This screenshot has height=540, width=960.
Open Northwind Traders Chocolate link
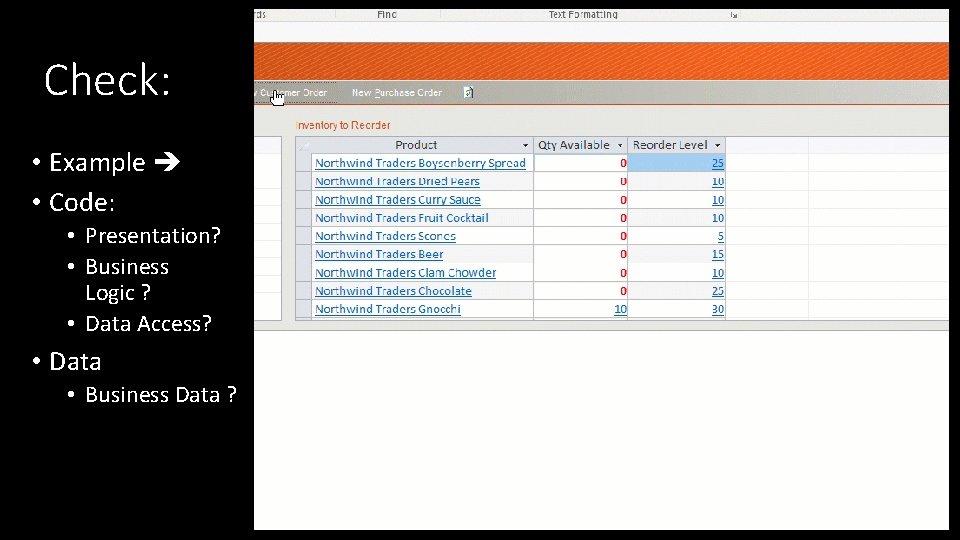point(393,291)
